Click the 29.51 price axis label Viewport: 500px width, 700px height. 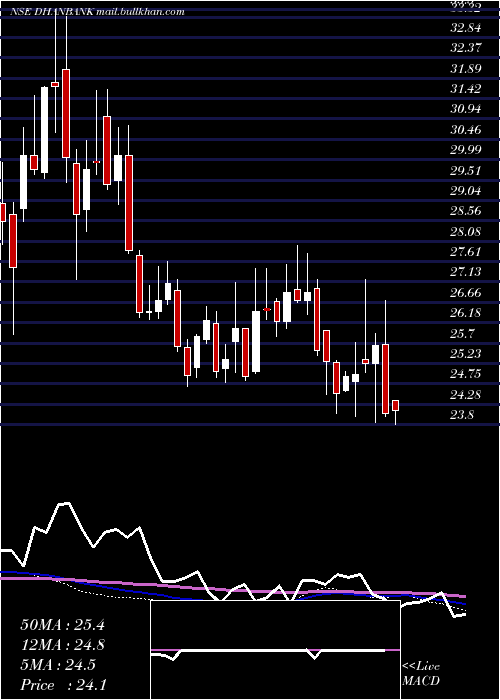tap(466, 171)
